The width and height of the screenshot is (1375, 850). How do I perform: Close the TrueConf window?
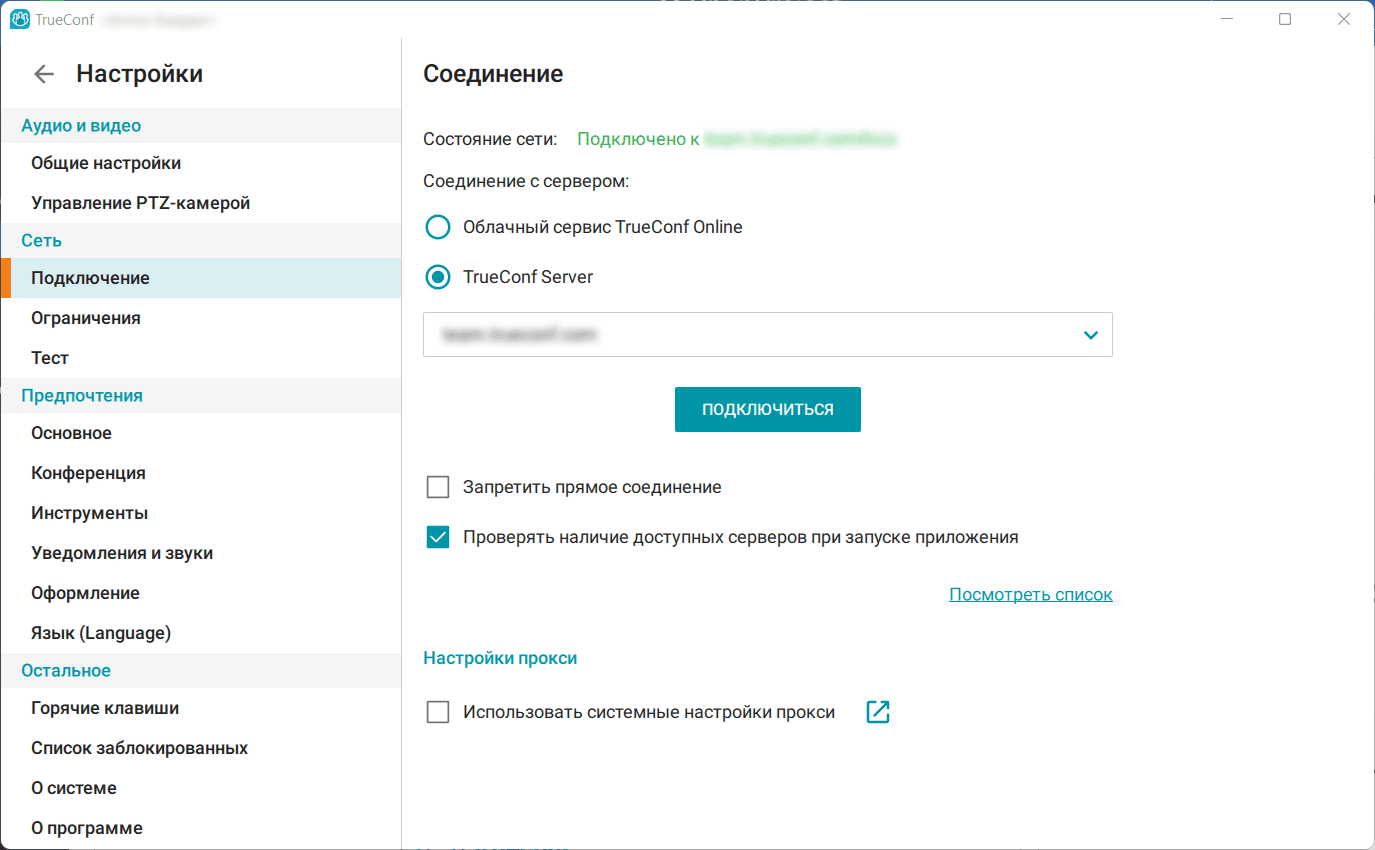(1345, 19)
